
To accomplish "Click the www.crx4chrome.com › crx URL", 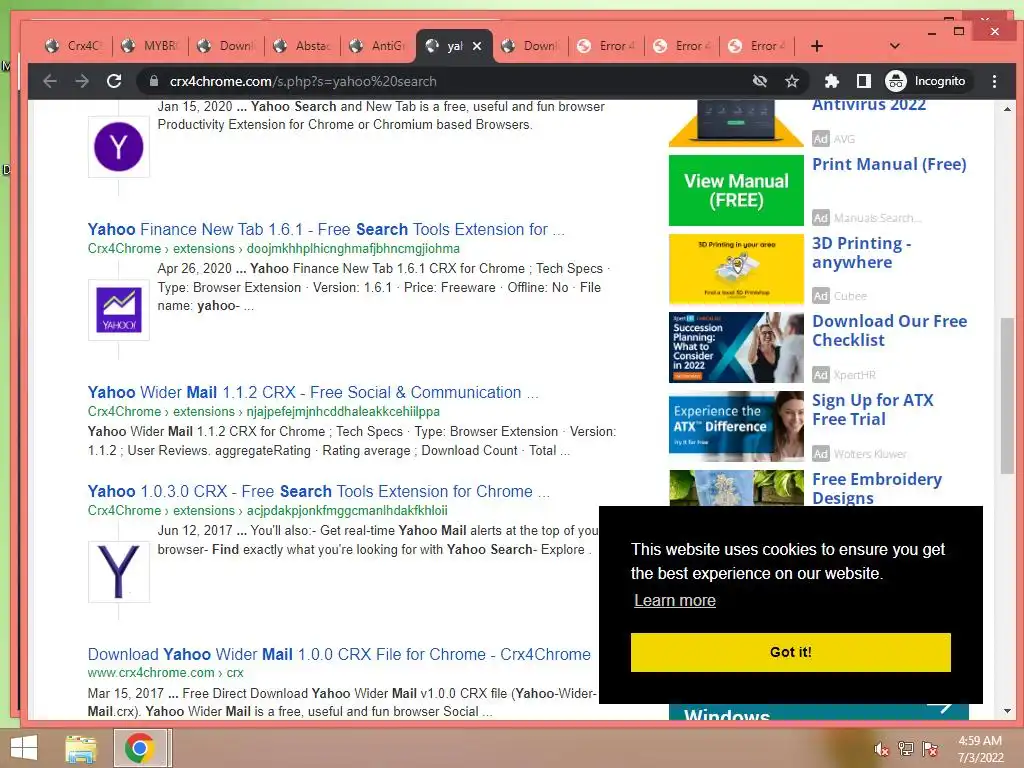I will pos(165,673).
